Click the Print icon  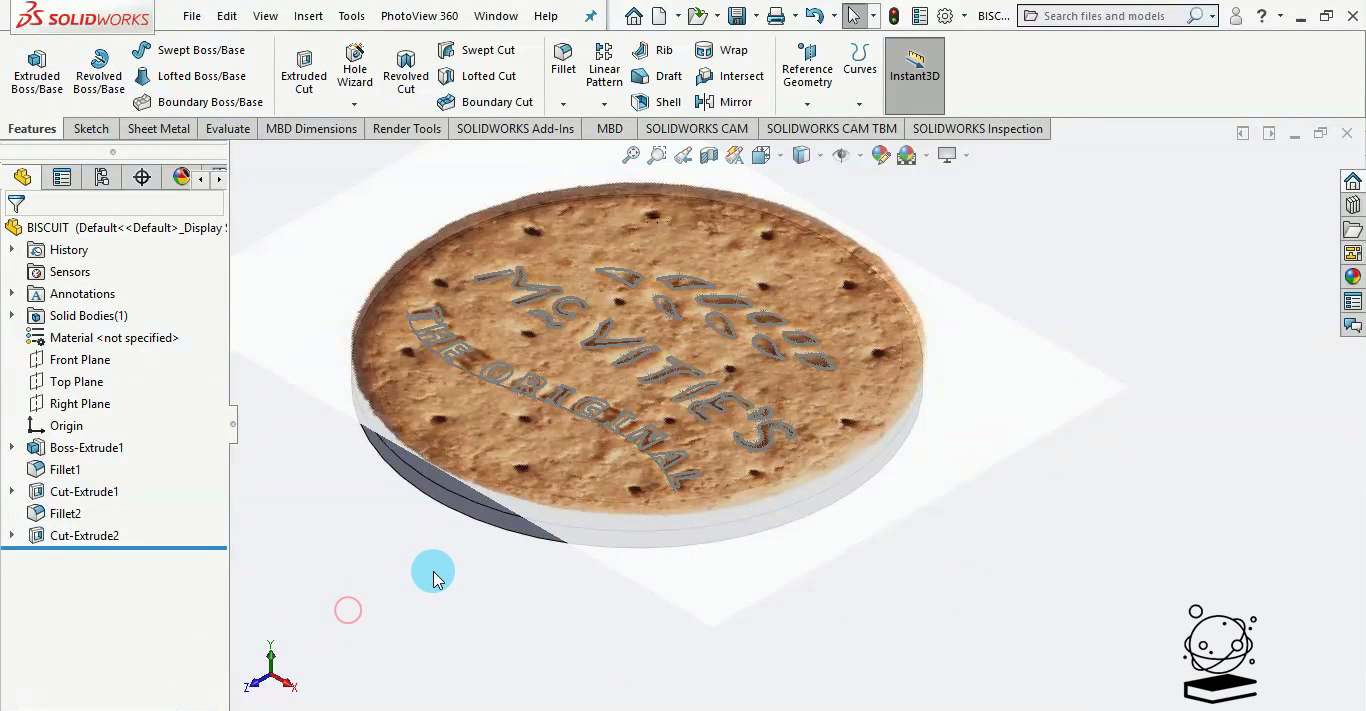tap(776, 16)
